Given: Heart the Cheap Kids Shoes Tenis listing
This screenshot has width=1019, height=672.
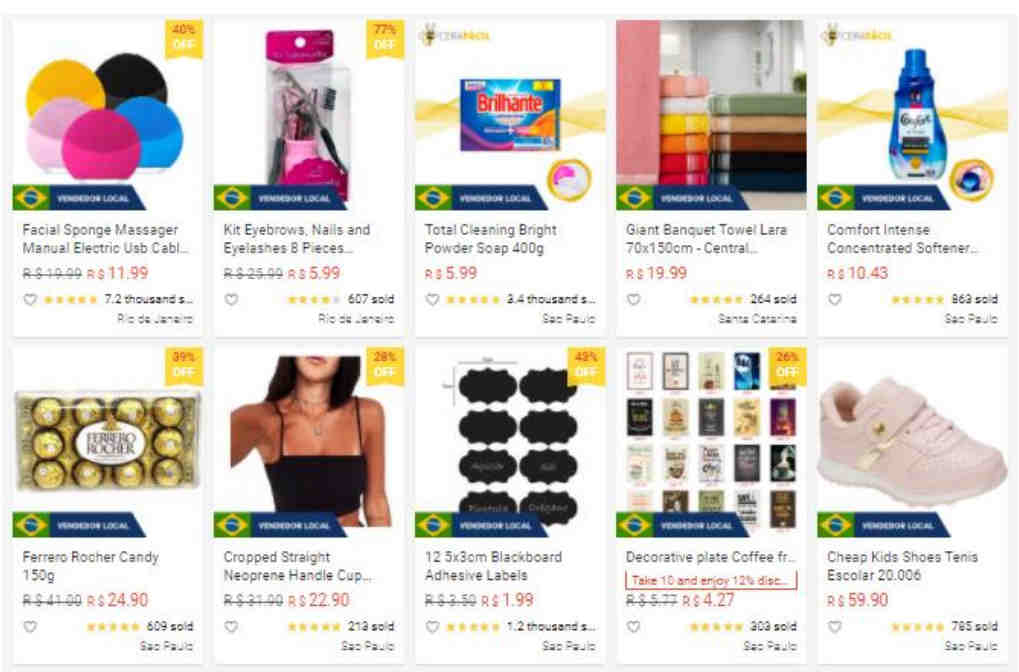Looking at the screenshot, I should tap(835, 627).
